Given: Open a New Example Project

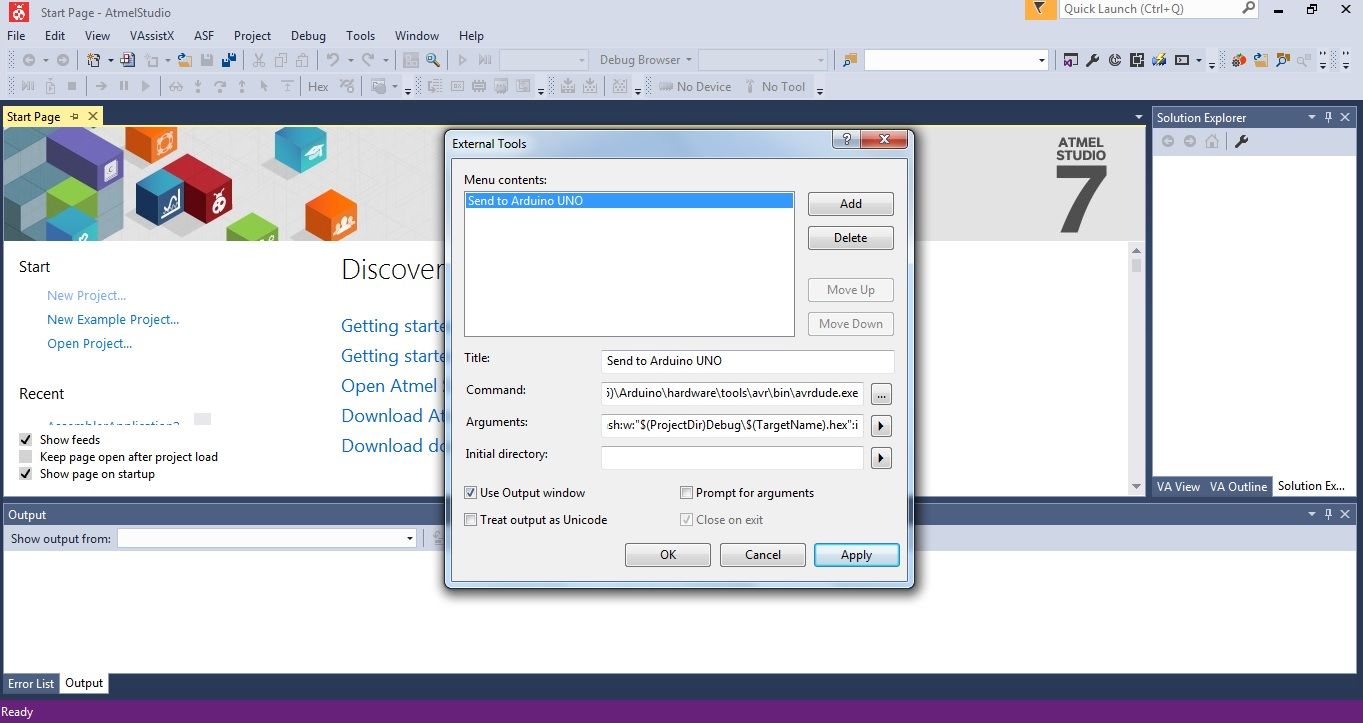Looking at the screenshot, I should coord(113,319).
